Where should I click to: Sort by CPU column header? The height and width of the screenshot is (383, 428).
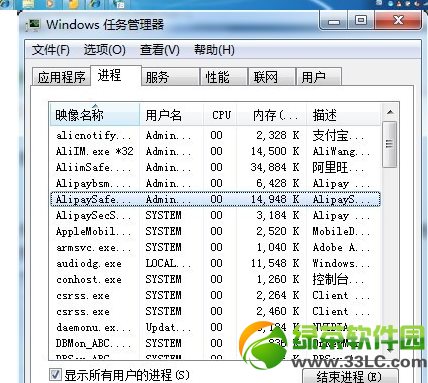pos(220,115)
